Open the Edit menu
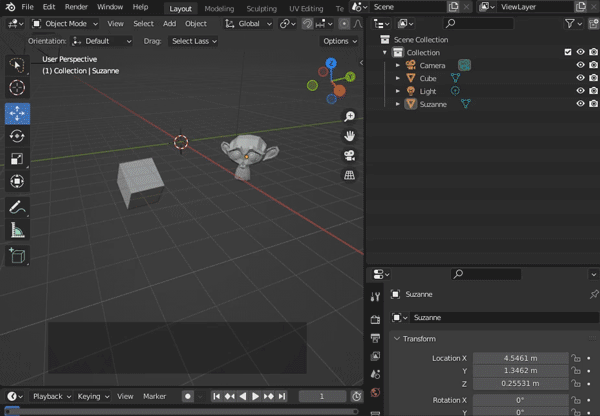 [x=49, y=7]
